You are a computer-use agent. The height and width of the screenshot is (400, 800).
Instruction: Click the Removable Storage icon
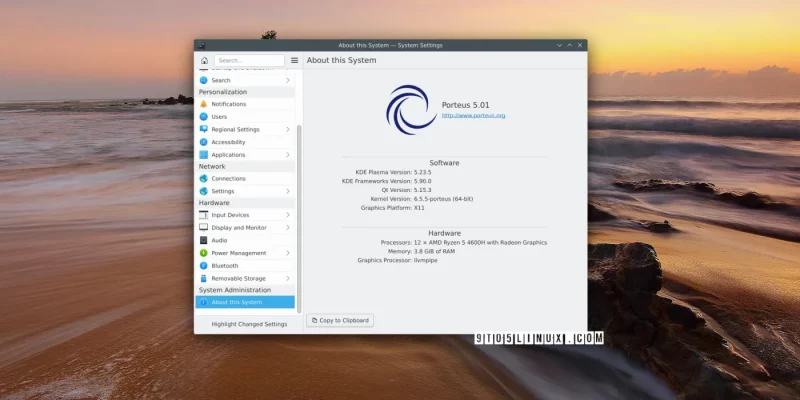point(204,278)
